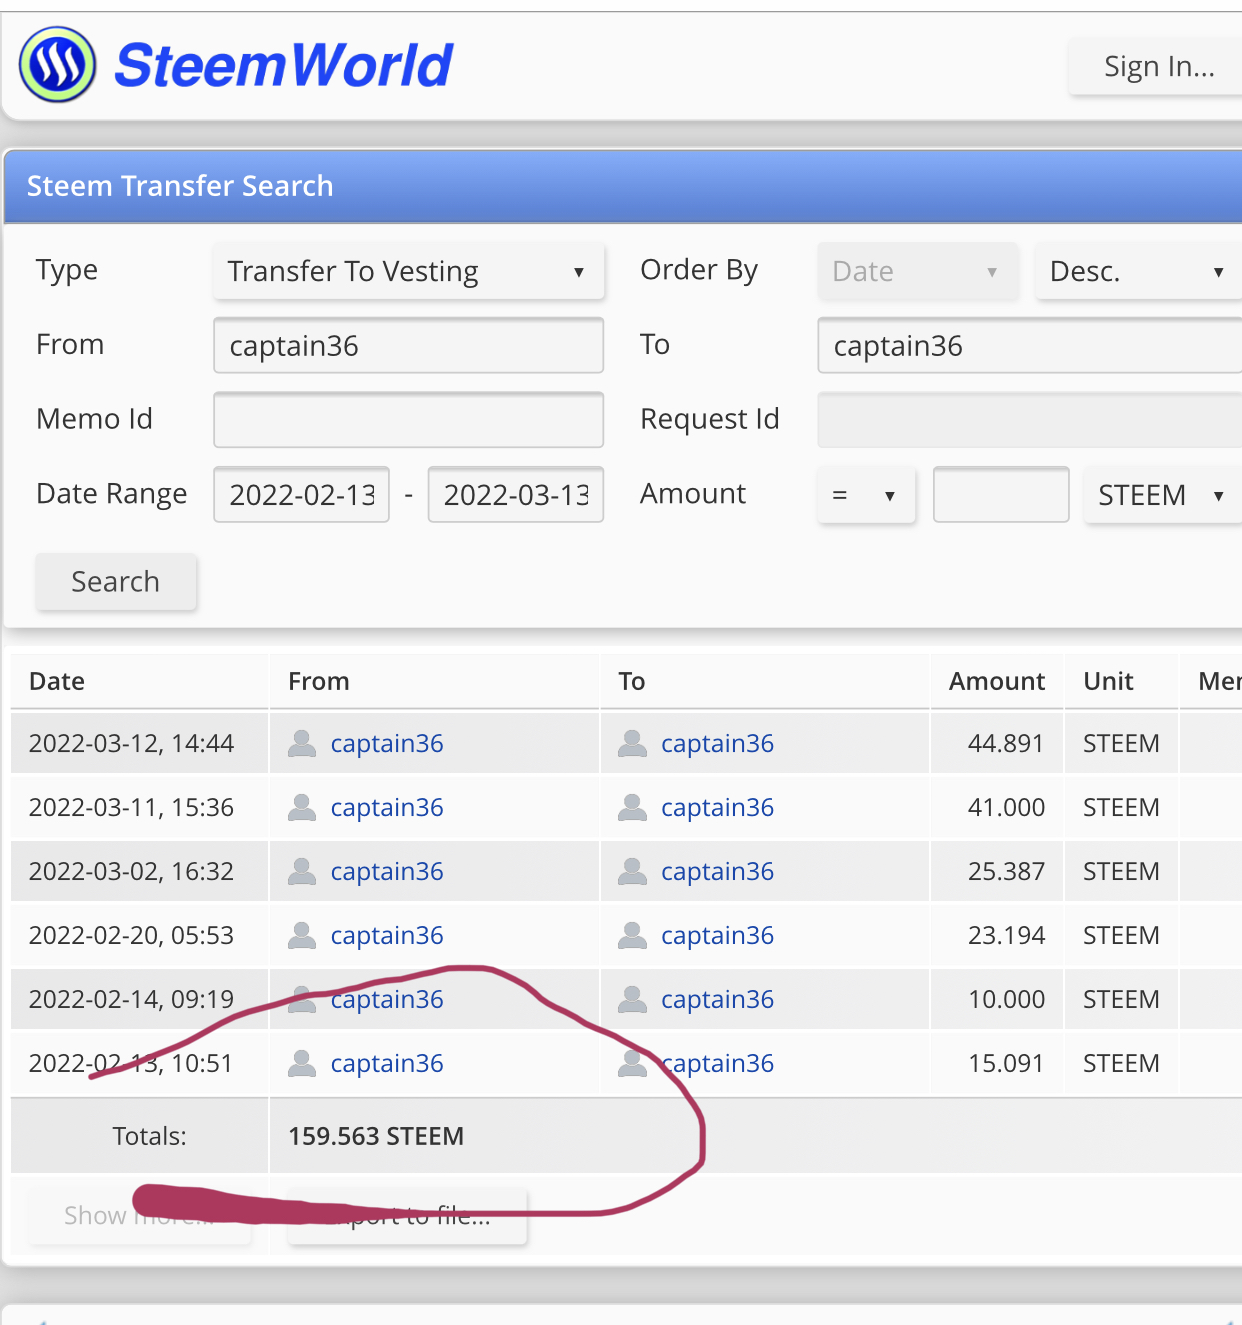The width and height of the screenshot is (1242, 1325).
Task: Select the totals value 159.563 STEEM
Action: [376, 1137]
